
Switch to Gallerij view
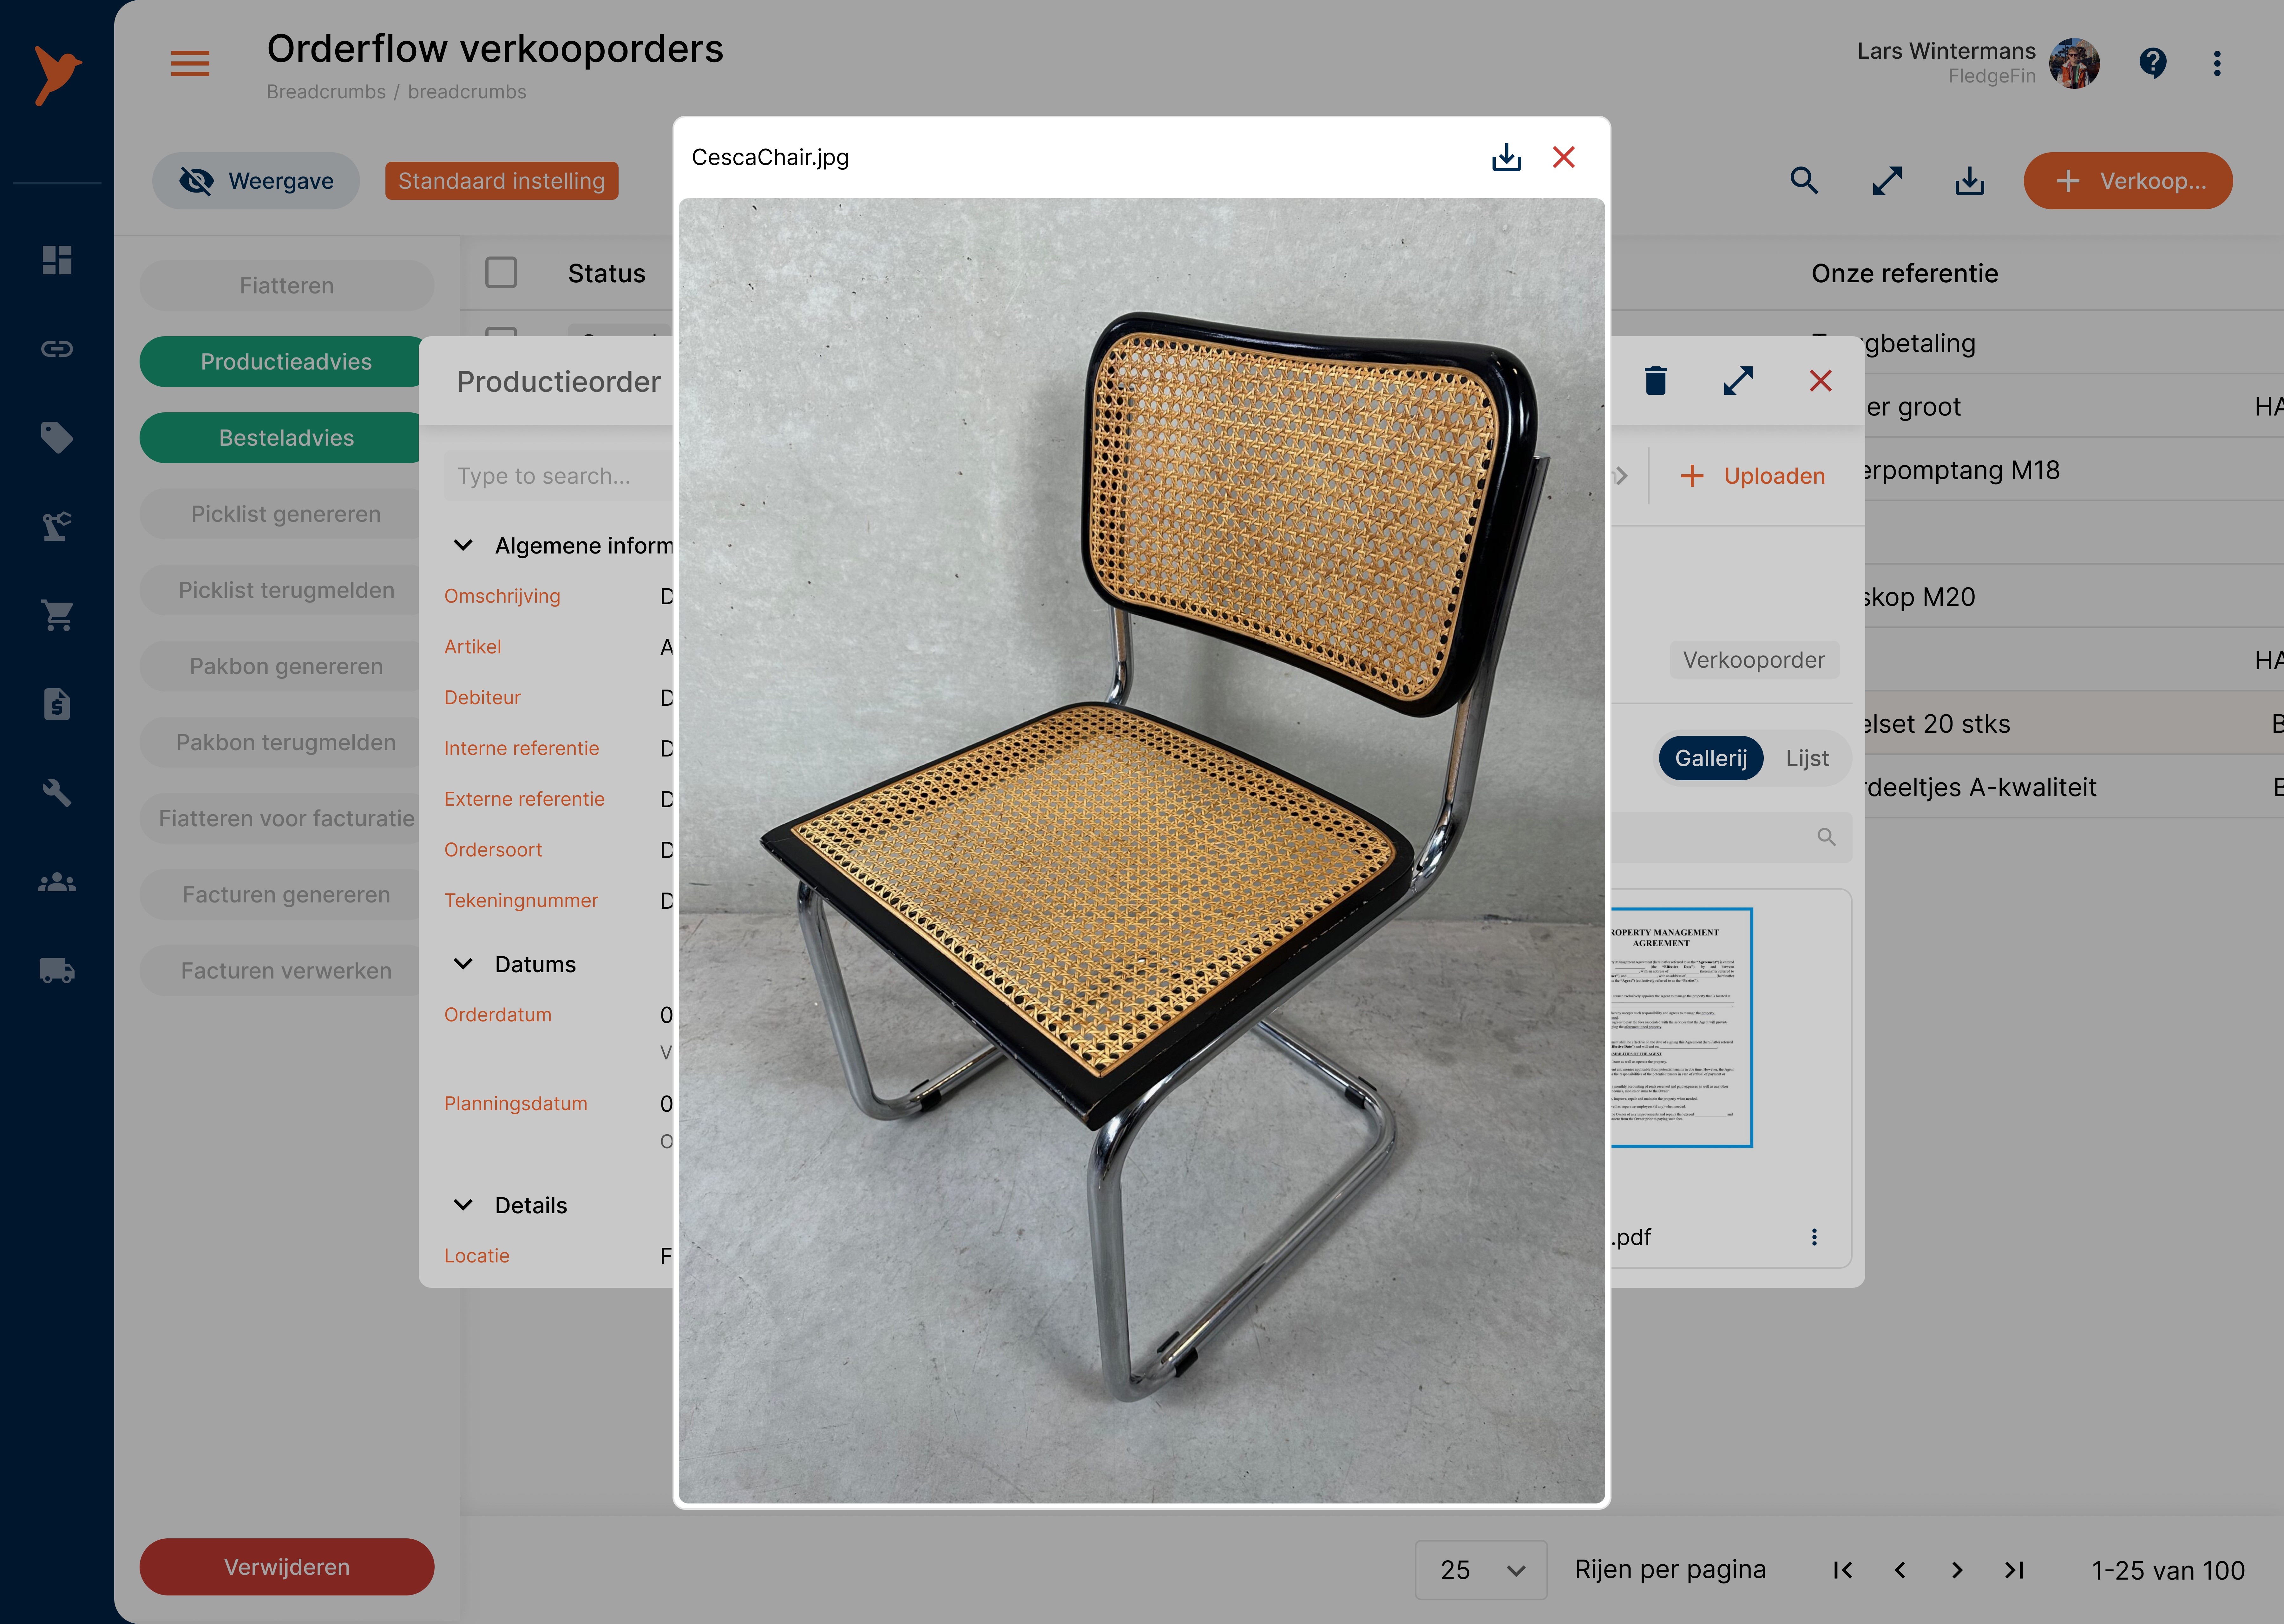[1711, 758]
